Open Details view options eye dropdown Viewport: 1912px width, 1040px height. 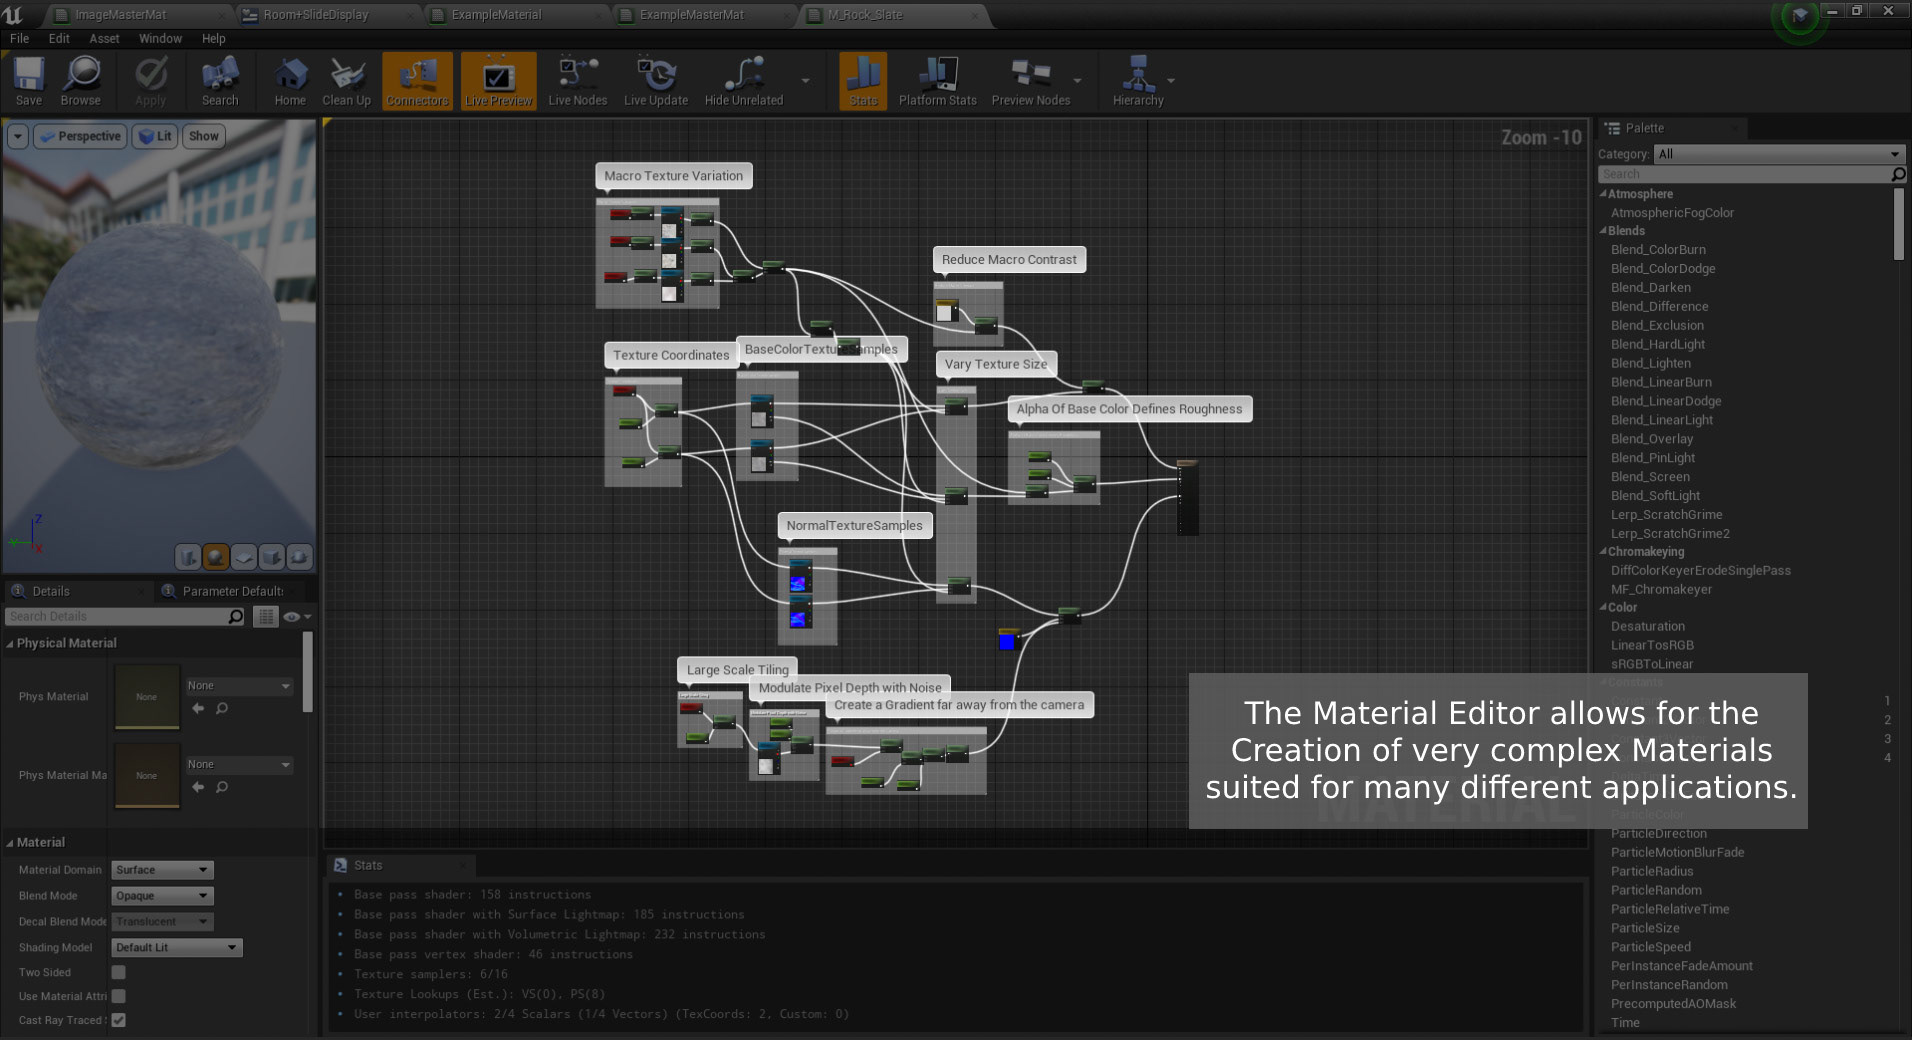click(297, 617)
